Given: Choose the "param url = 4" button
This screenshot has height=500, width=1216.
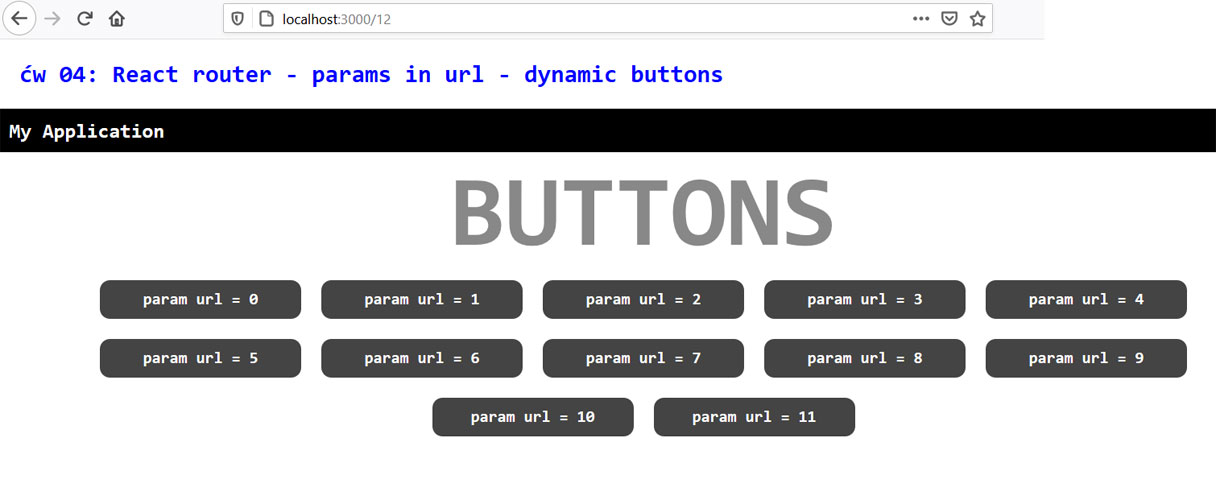Looking at the screenshot, I should [x=1086, y=299].
